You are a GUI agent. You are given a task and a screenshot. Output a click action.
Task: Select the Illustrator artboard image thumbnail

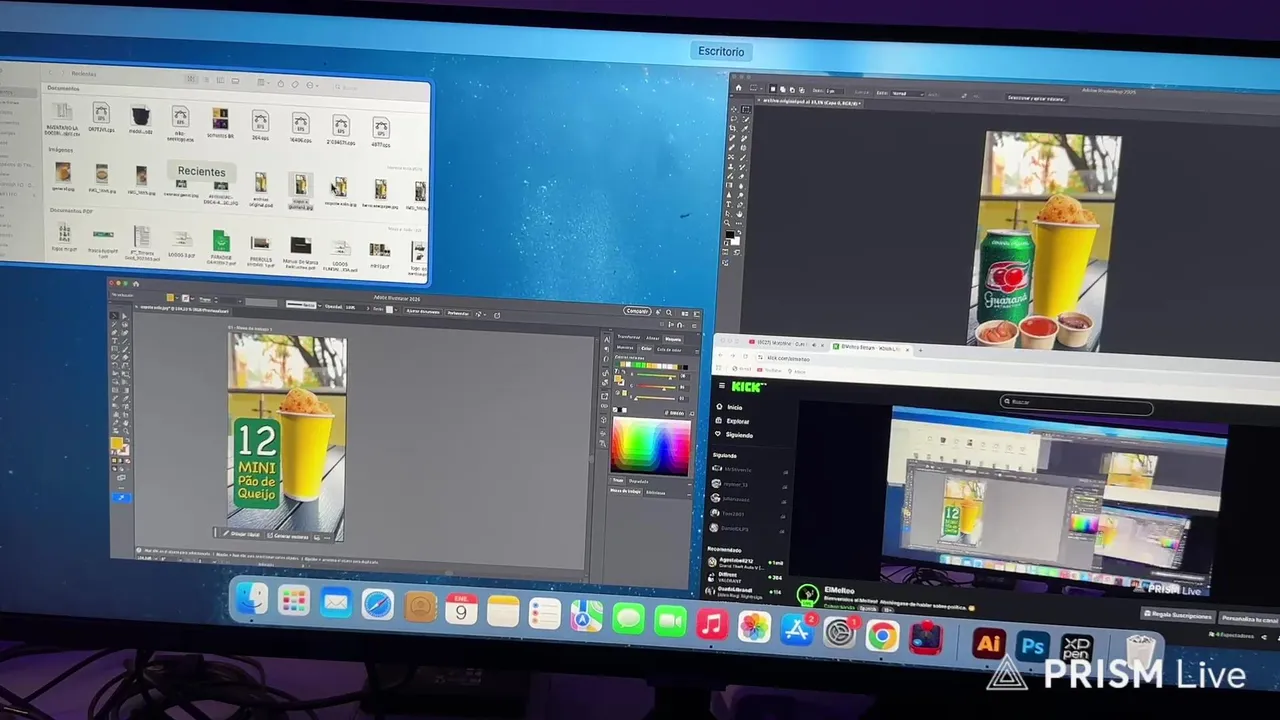[288, 436]
